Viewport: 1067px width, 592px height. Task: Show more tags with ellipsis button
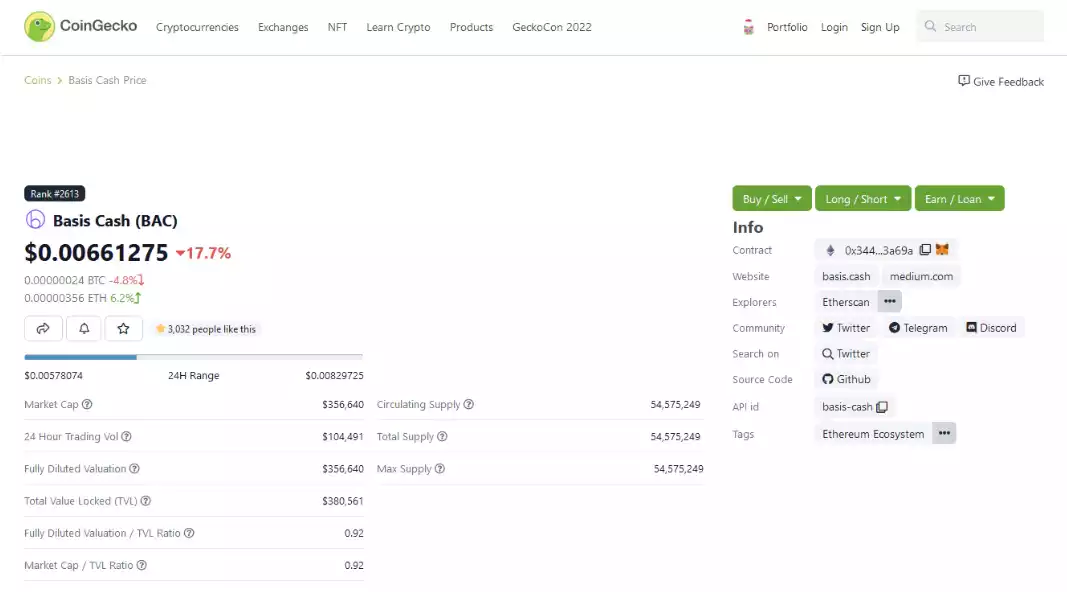coord(944,433)
